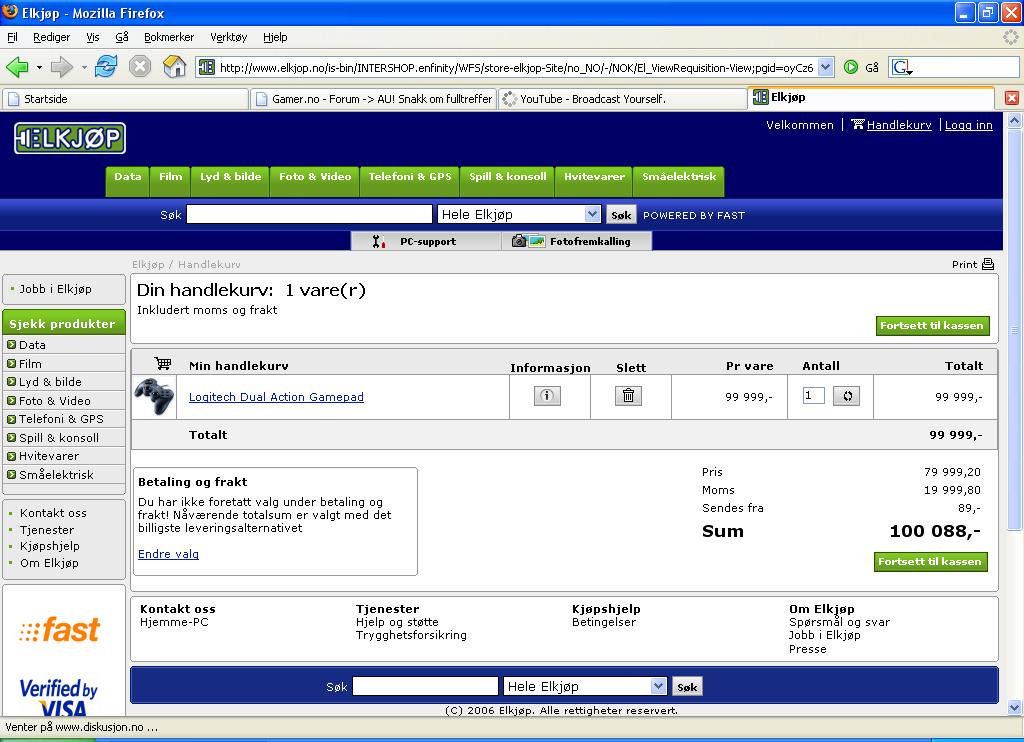
Task: Click the Handlekurv link in header
Action: click(x=899, y=125)
